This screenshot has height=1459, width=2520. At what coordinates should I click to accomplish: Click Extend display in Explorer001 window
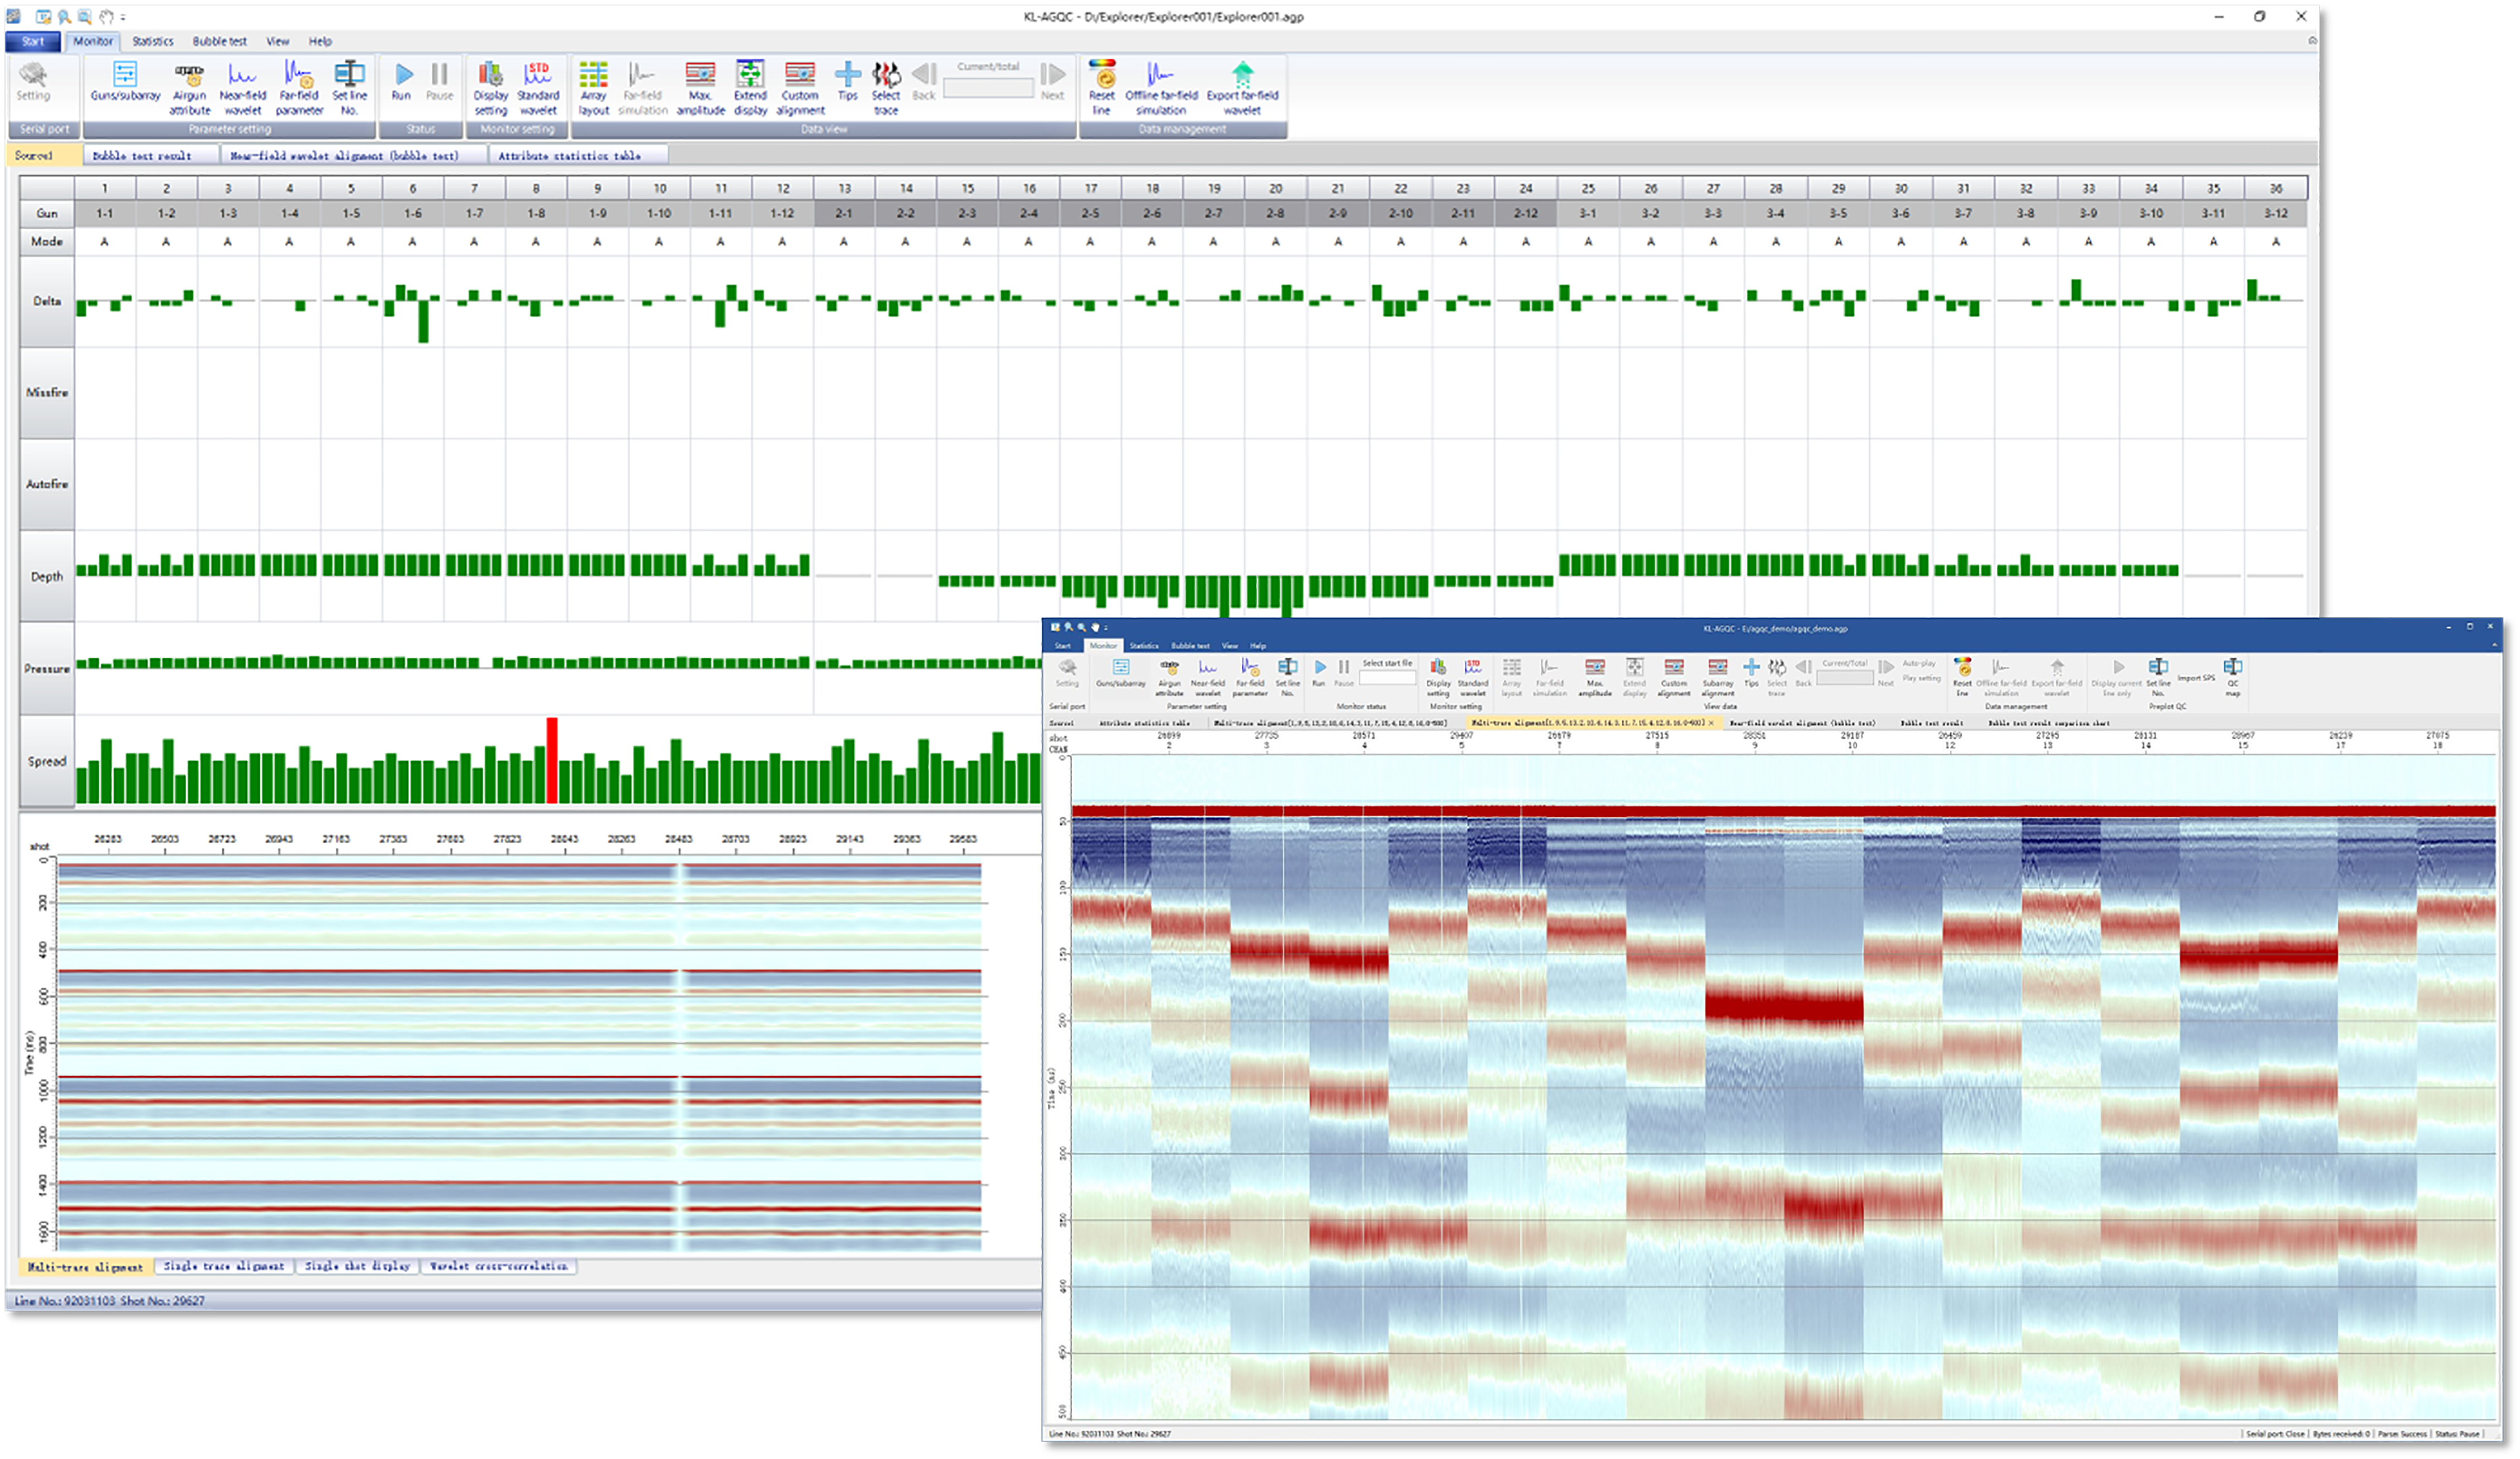click(x=750, y=88)
